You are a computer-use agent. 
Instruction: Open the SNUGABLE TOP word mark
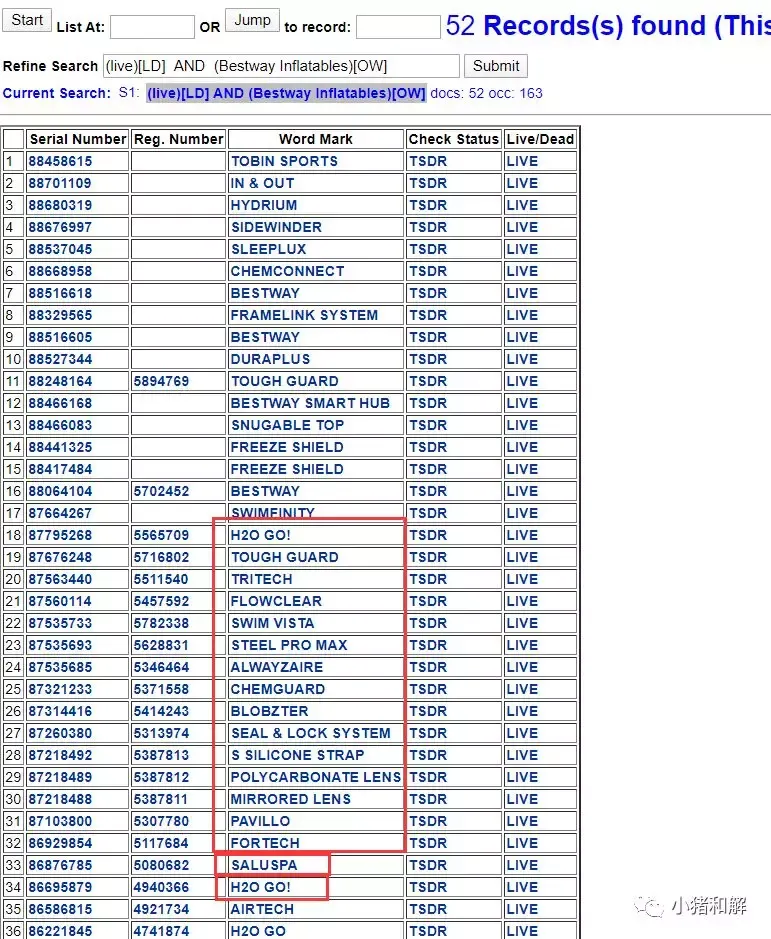[287, 425]
